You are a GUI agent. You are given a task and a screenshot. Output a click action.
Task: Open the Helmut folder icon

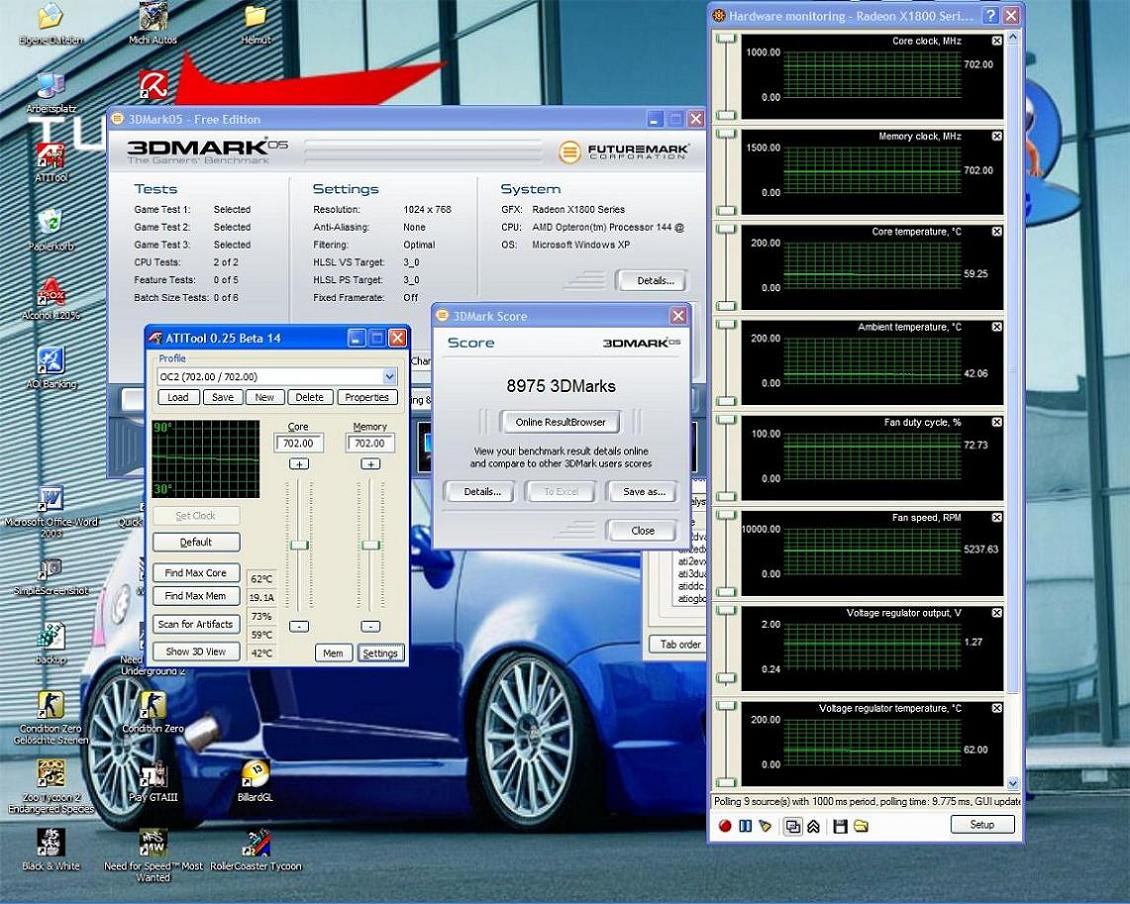pyautogui.click(x=255, y=25)
